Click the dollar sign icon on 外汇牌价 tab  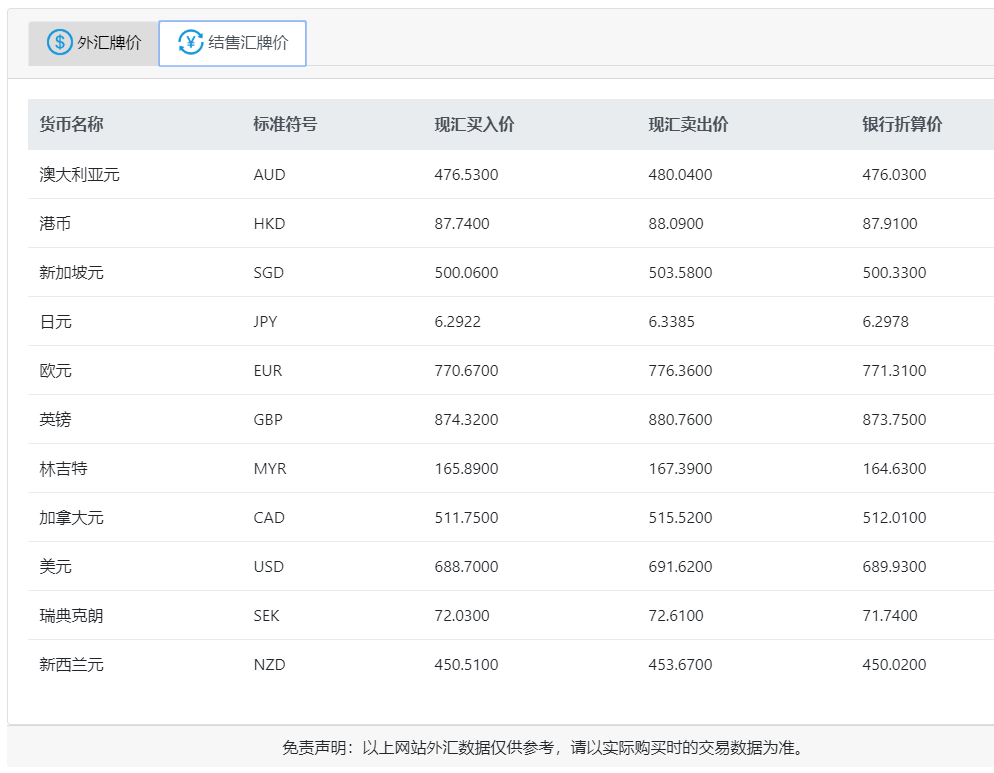(60, 42)
